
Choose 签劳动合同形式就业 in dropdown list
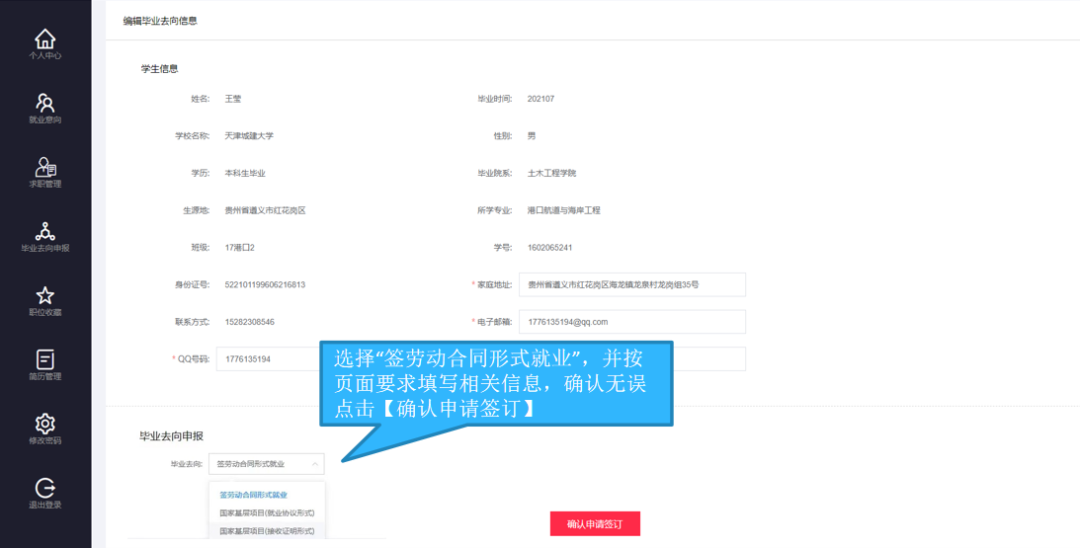pyautogui.click(x=253, y=495)
